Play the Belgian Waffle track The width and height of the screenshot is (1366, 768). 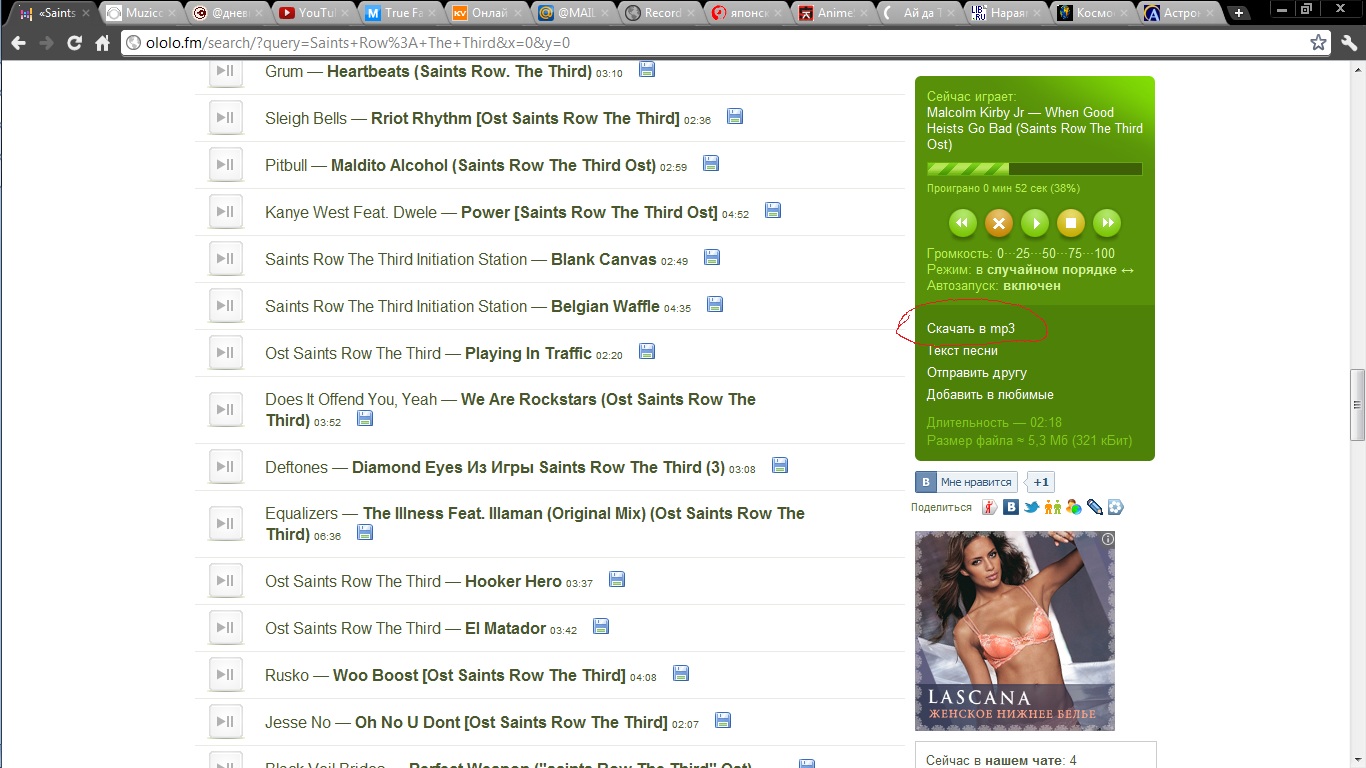pos(226,306)
